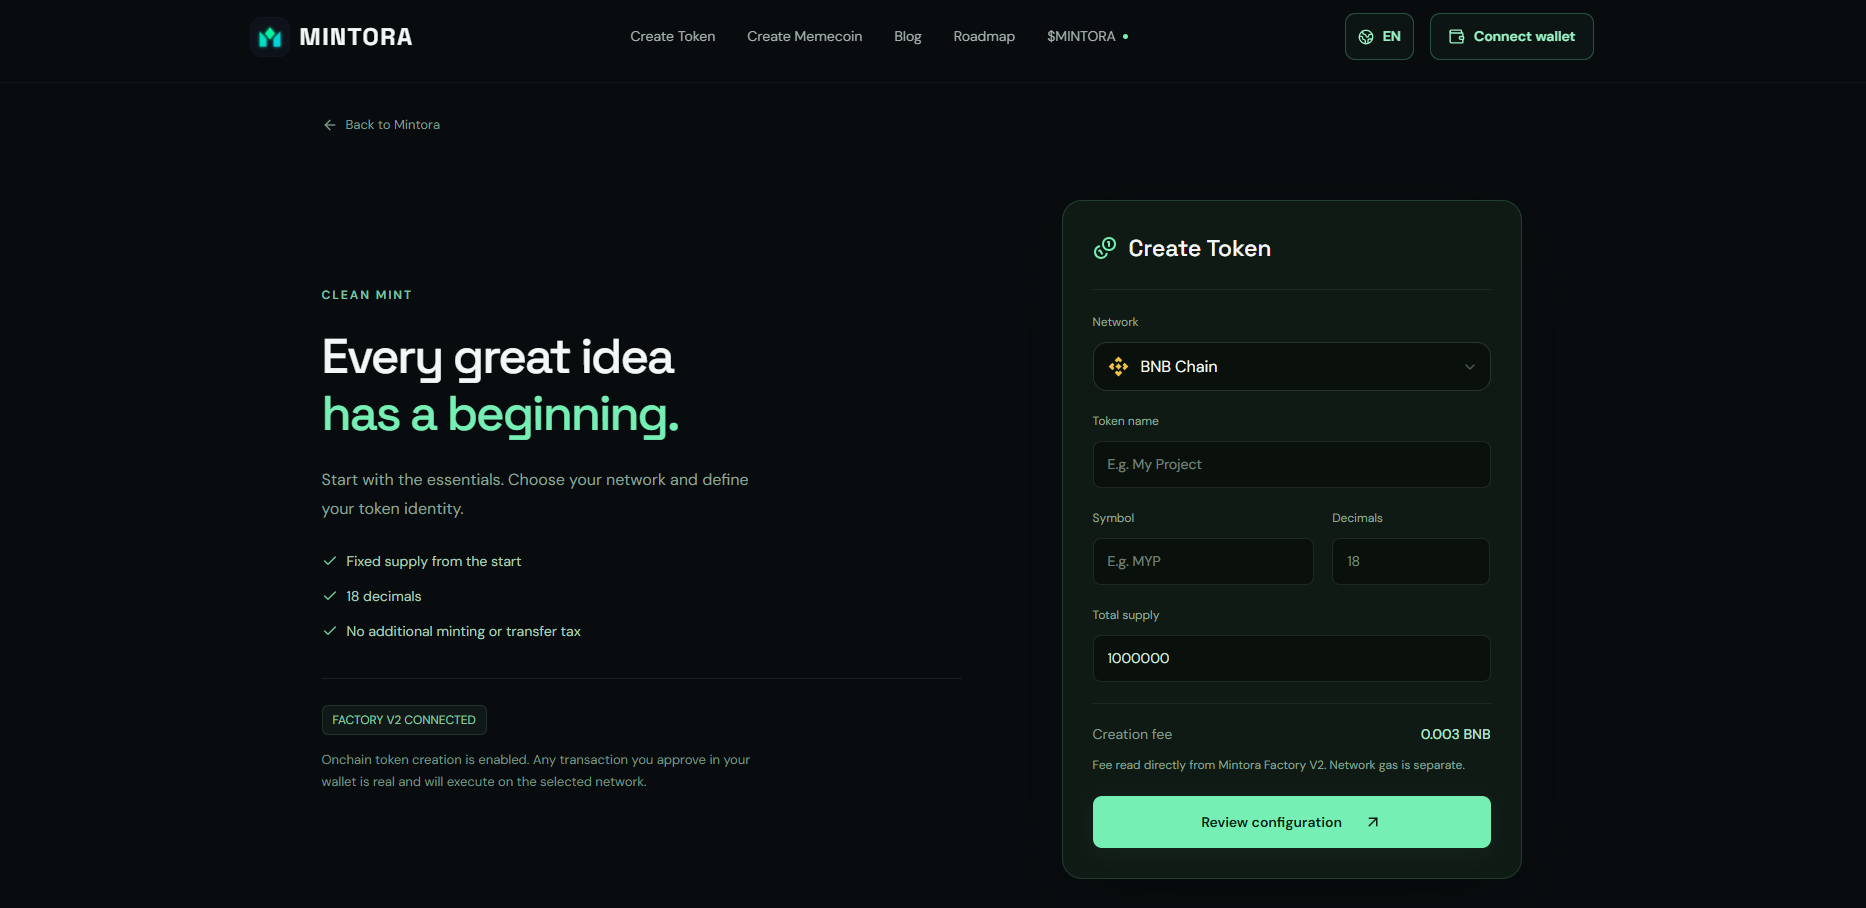Click the BNB Chain logo icon
Screen dimensions: 1866x908
[x=1118, y=367]
